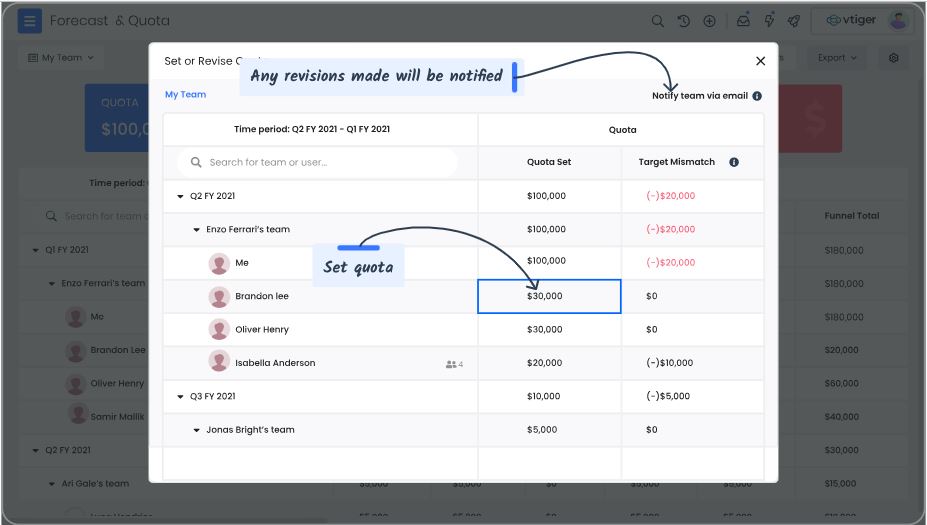This screenshot has width=927, height=525.
Task: Close the Set or Revise Quota dialog
Action: [760, 61]
